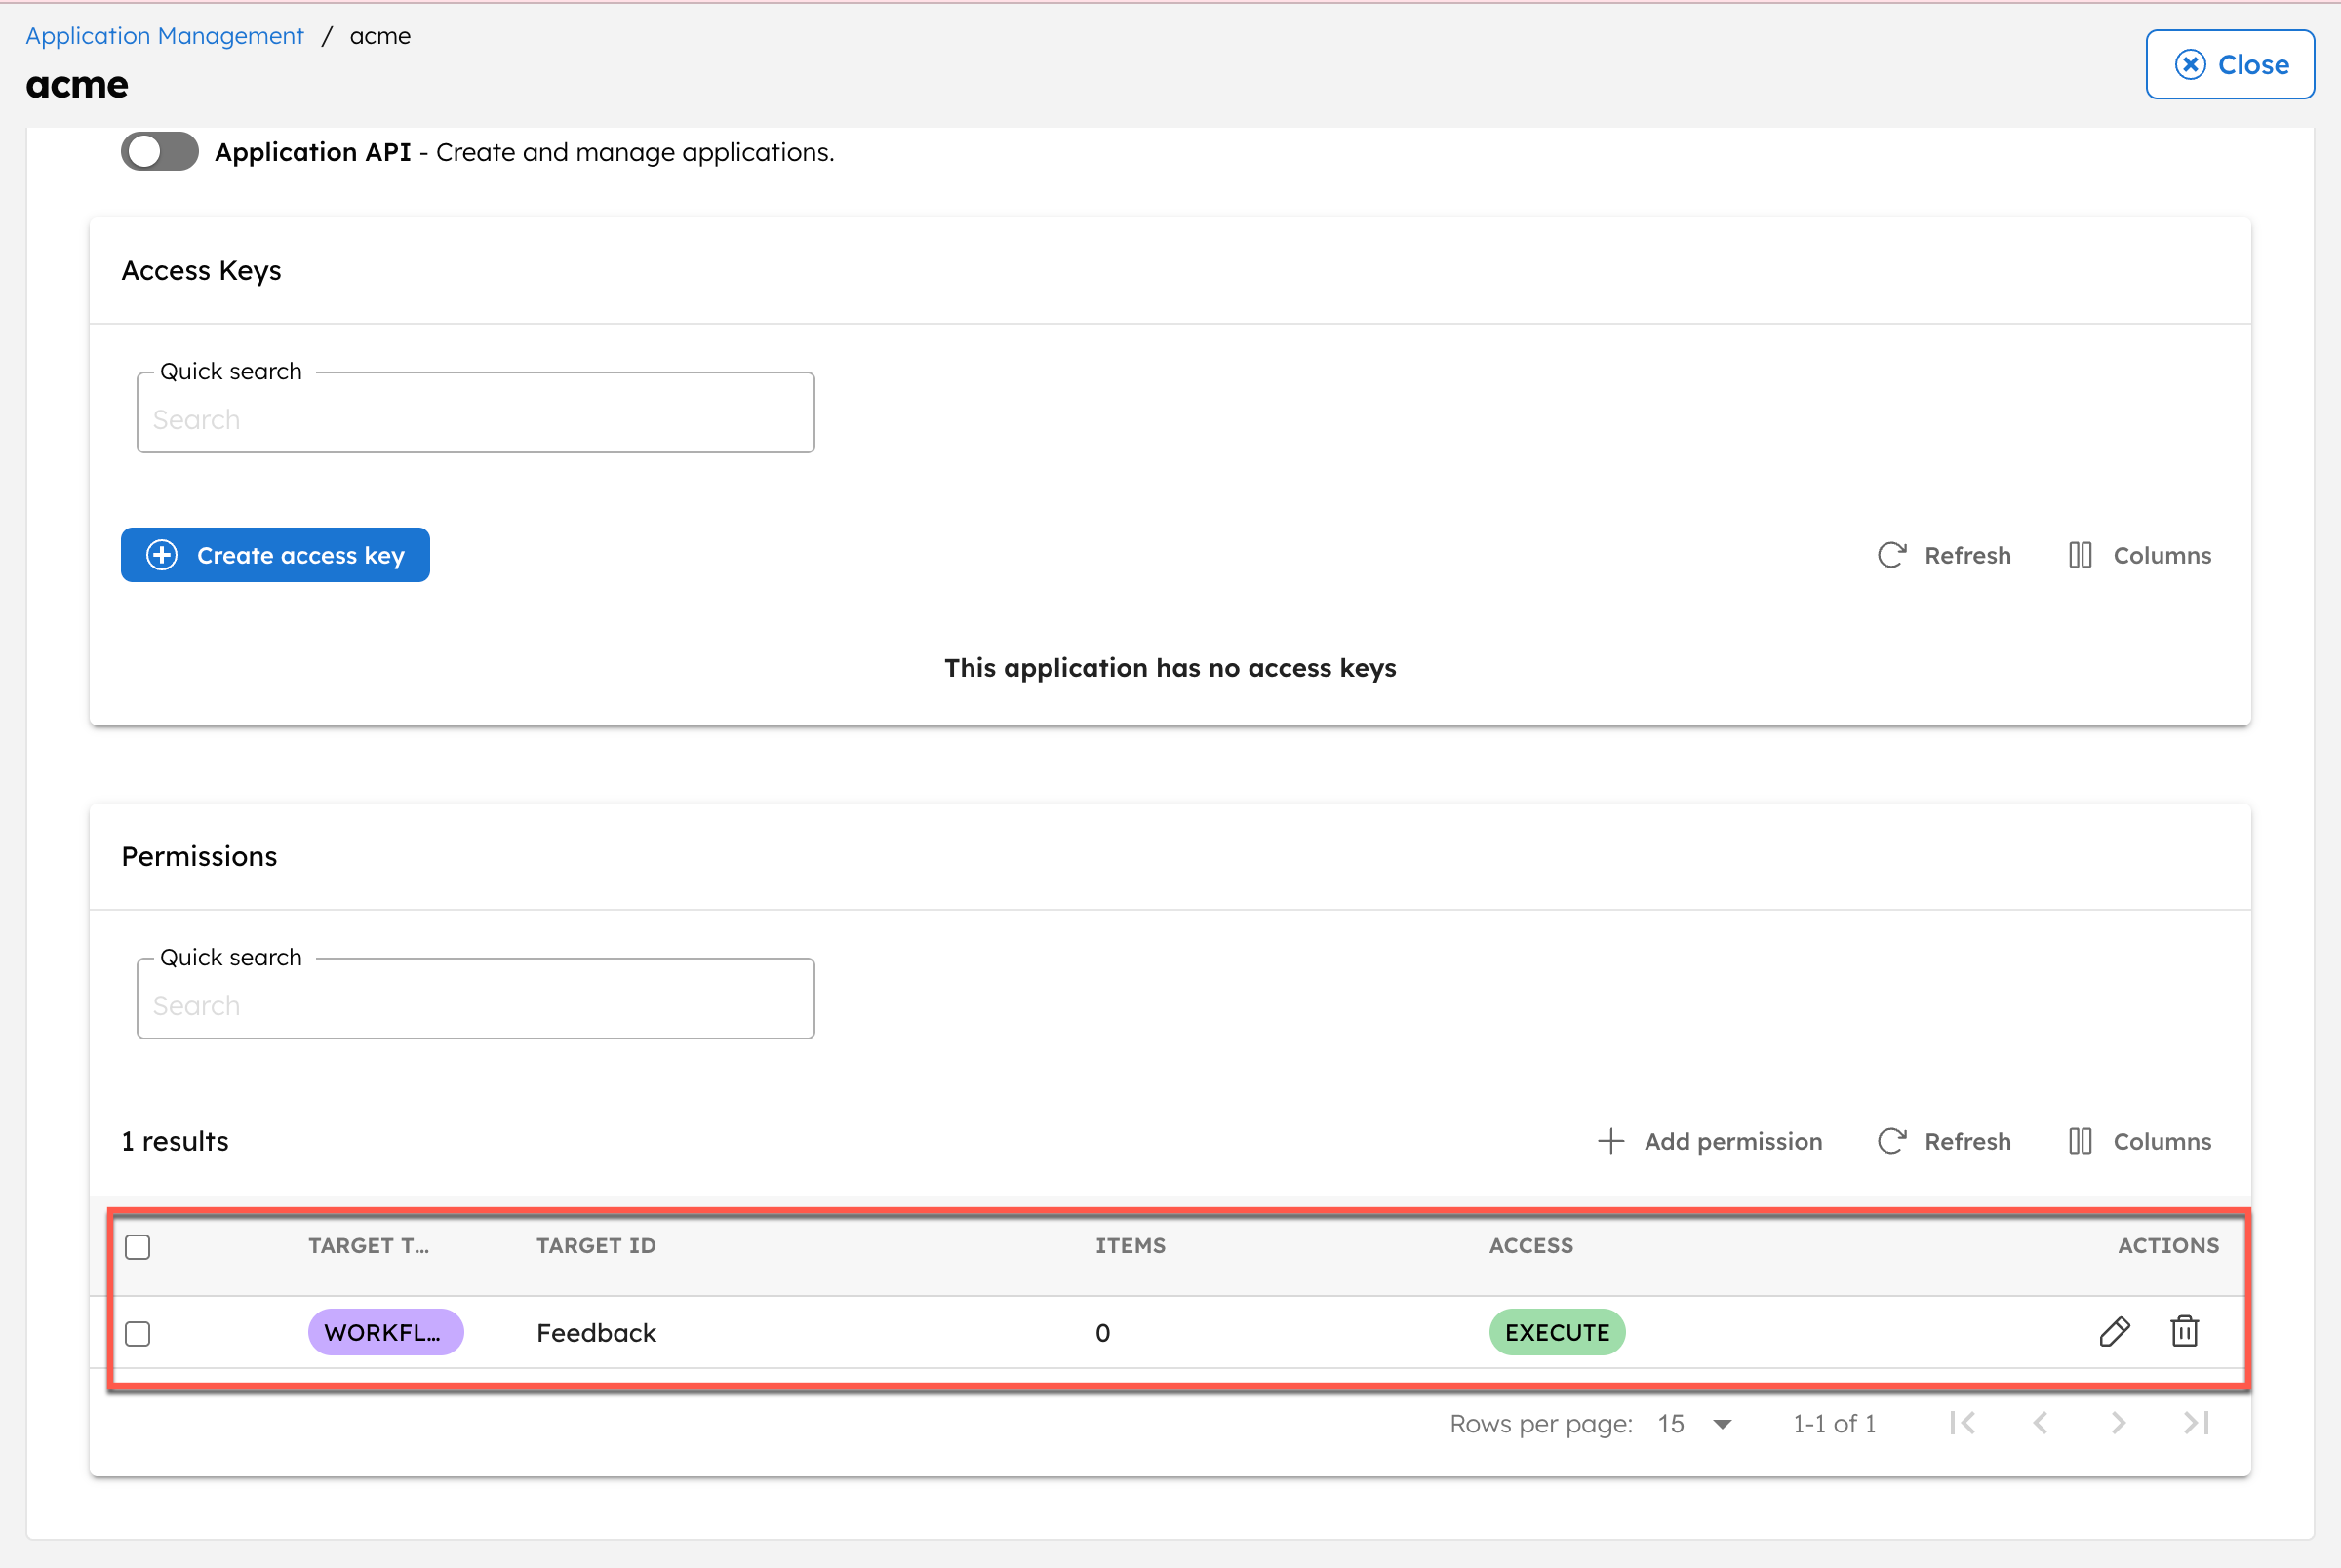The width and height of the screenshot is (2341, 1568).
Task: Add a new permission with the plus icon
Action: pyautogui.click(x=1710, y=1141)
